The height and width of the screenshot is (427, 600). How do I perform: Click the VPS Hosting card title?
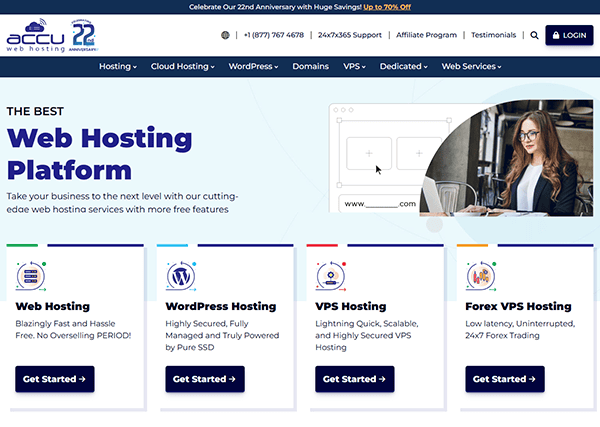pos(351,306)
